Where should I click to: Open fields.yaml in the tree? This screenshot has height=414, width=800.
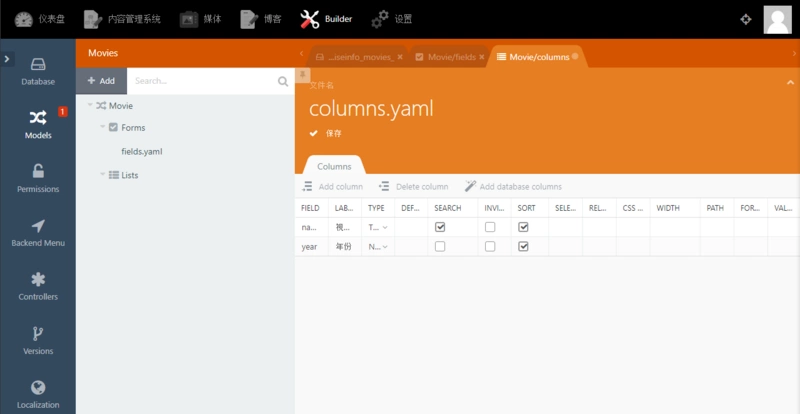tap(142, 152)
